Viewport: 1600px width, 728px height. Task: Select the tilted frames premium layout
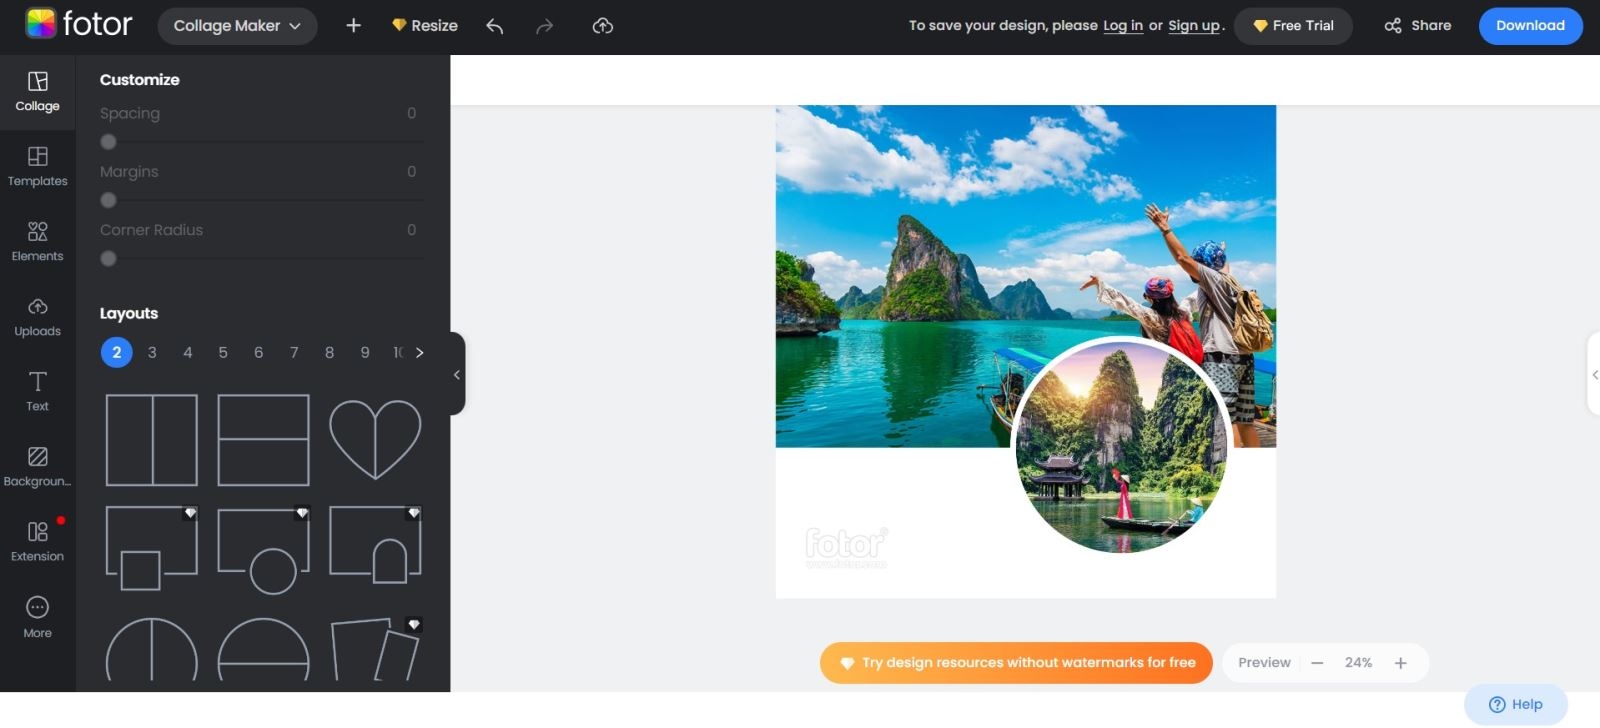(375, 650)
